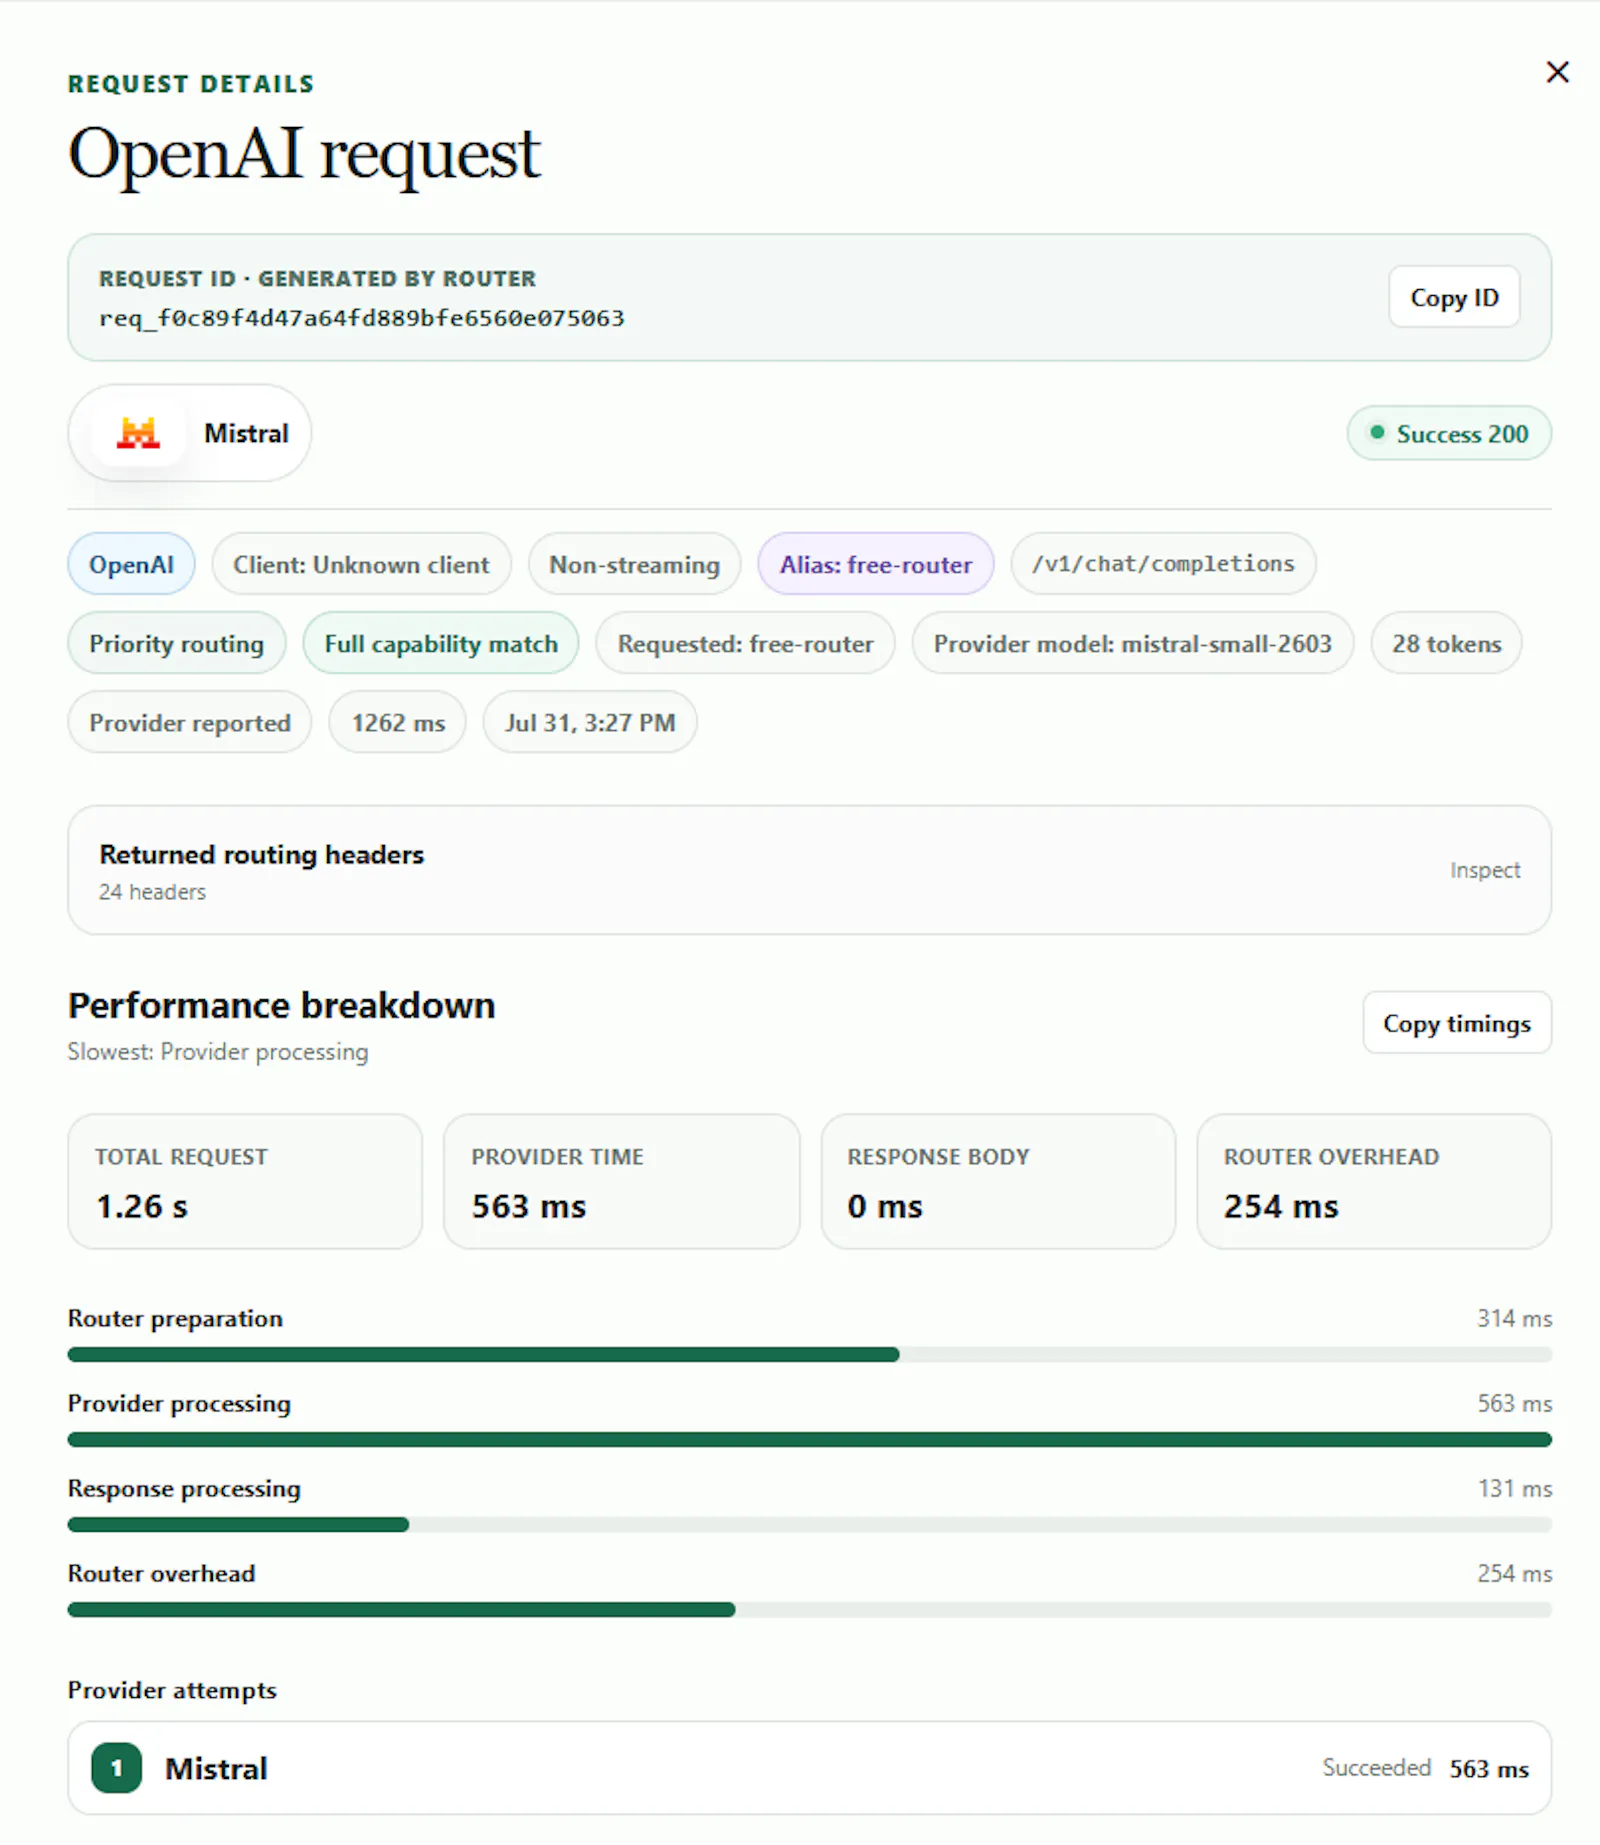Click the 28 tokens chip

[1446, 643]
